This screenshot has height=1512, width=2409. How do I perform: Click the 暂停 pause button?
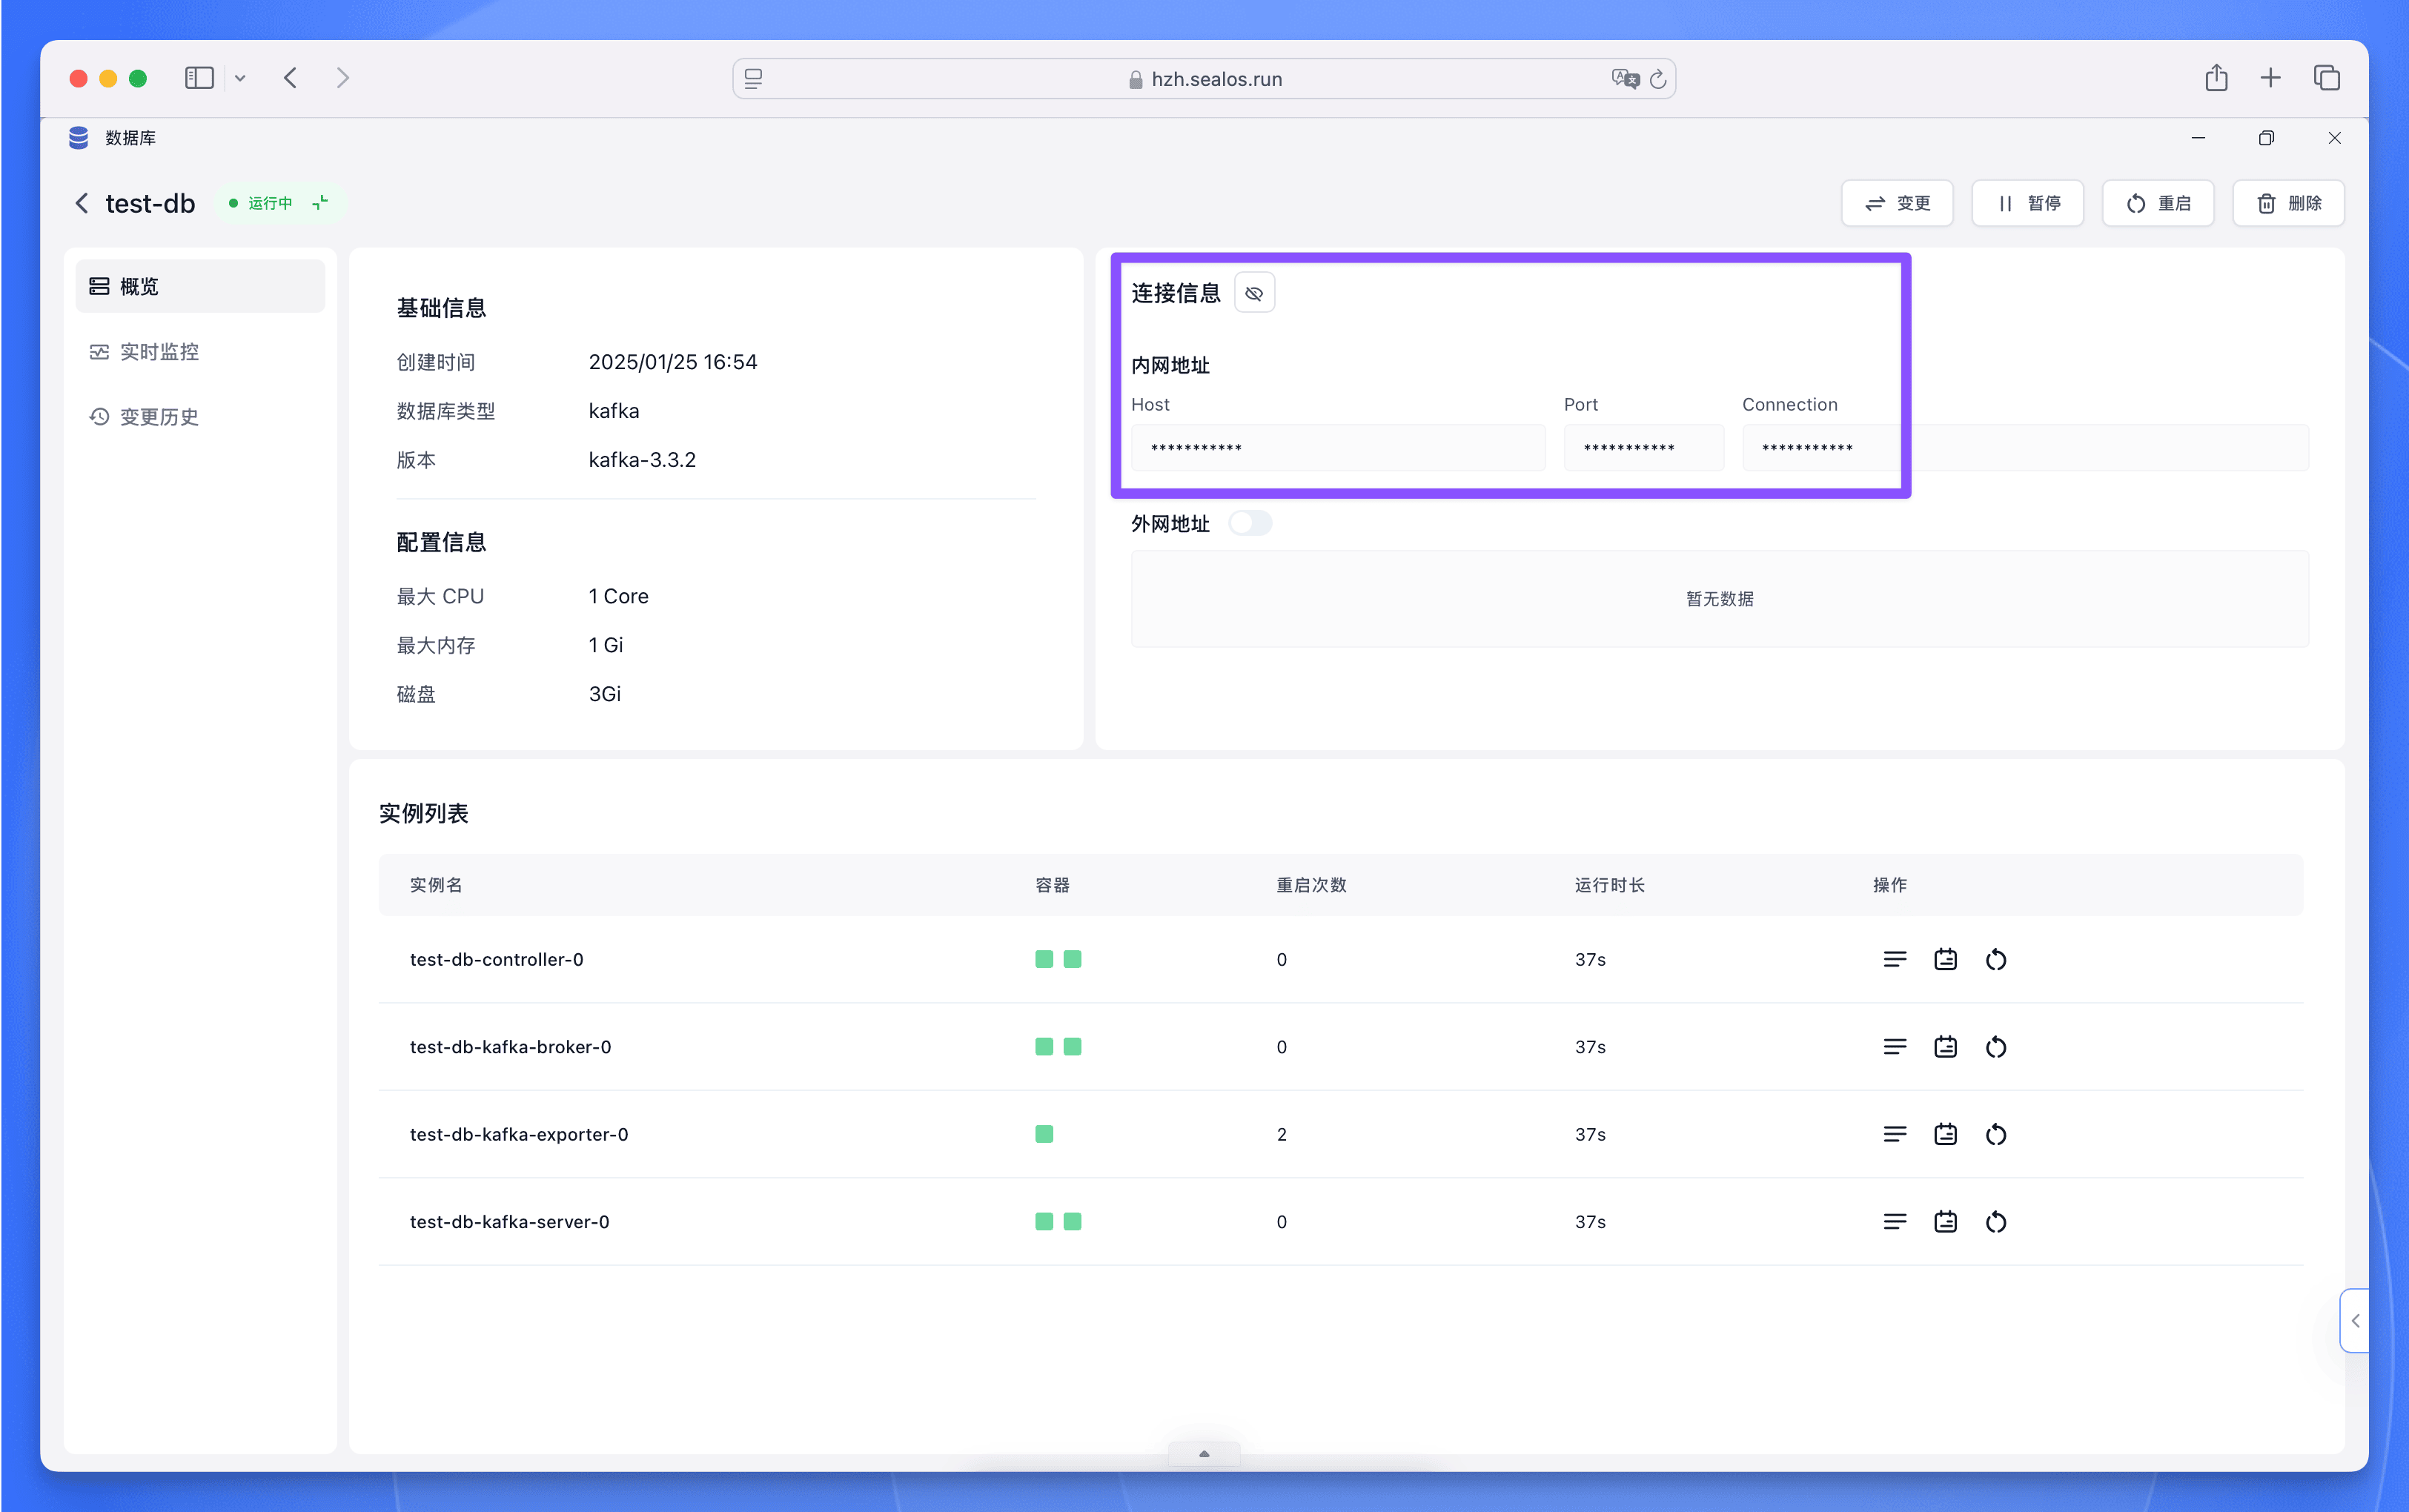click(x=2028, y=203)
